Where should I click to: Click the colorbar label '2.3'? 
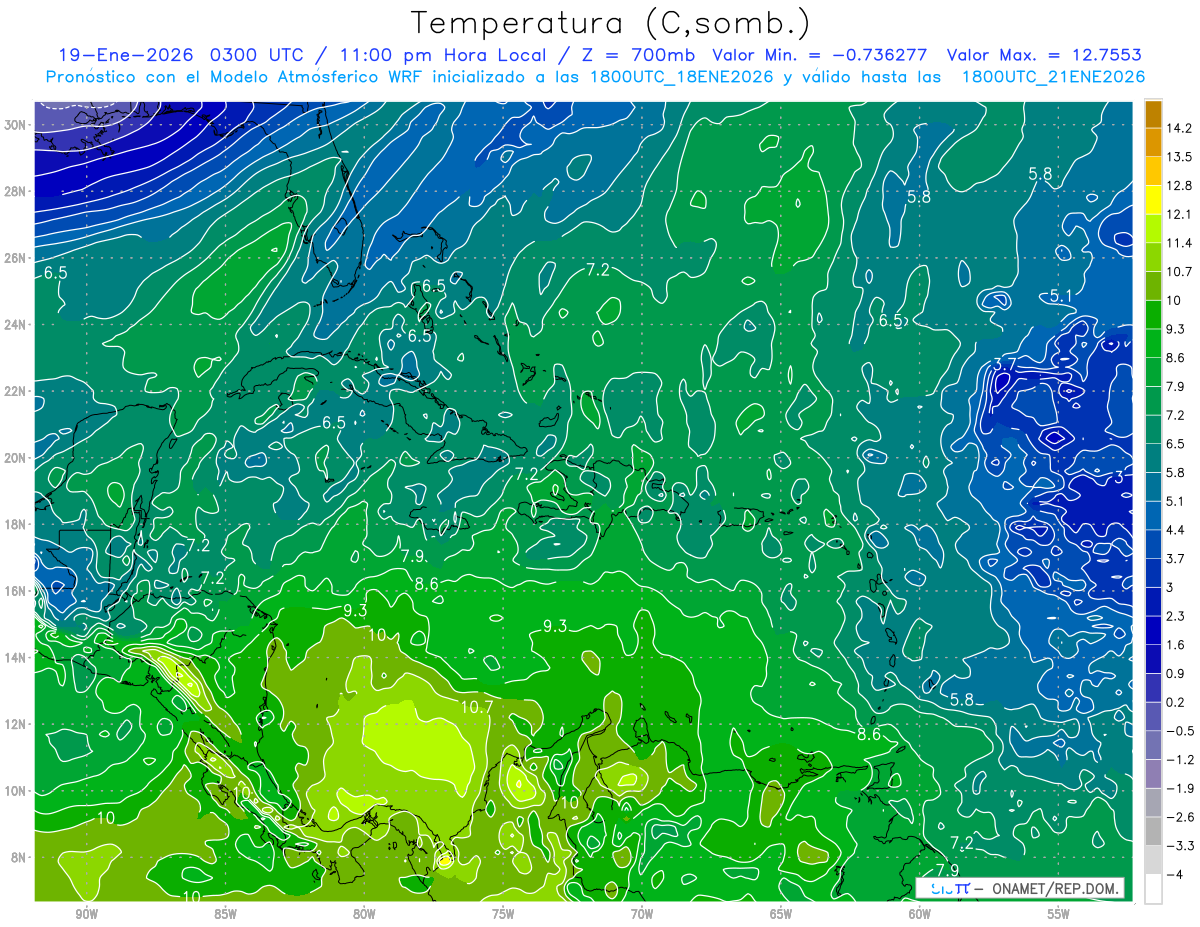1176,616
